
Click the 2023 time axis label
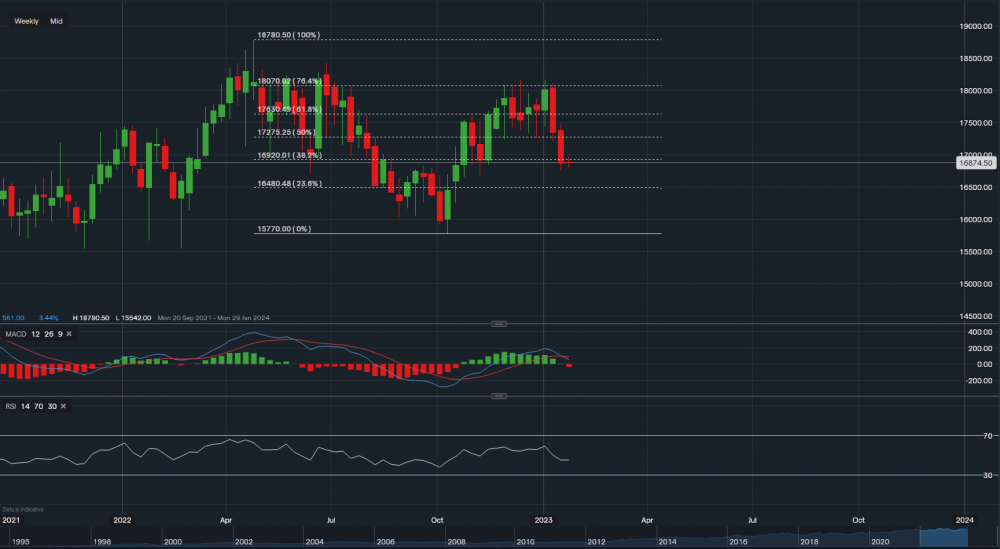(x=543, y=520)
